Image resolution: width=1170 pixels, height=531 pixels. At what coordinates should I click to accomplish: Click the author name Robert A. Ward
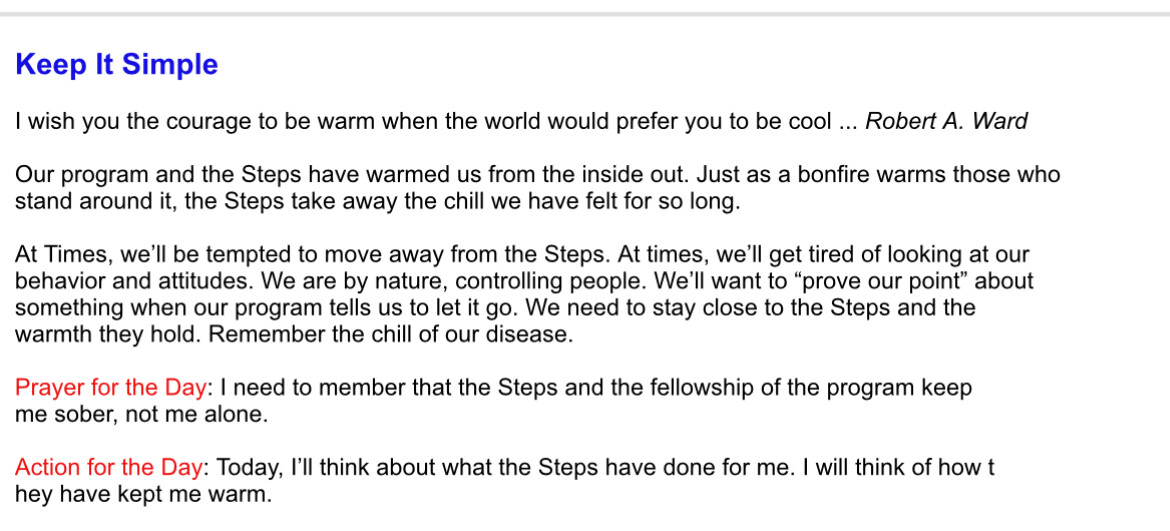(x=946, y=122)
